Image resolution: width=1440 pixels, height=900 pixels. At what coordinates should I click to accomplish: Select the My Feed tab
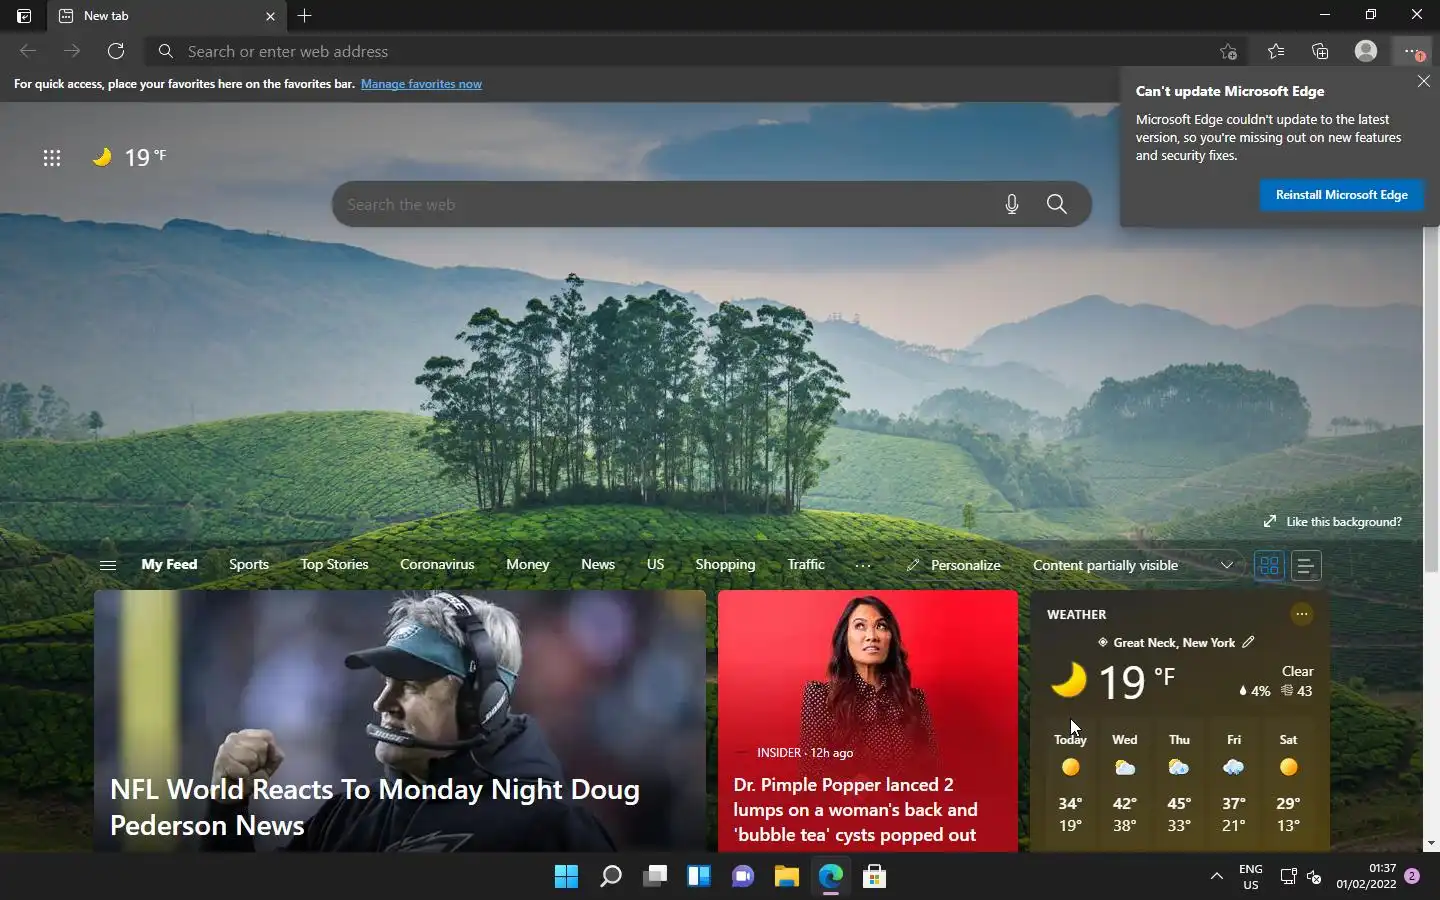click(x=169, y=564)
